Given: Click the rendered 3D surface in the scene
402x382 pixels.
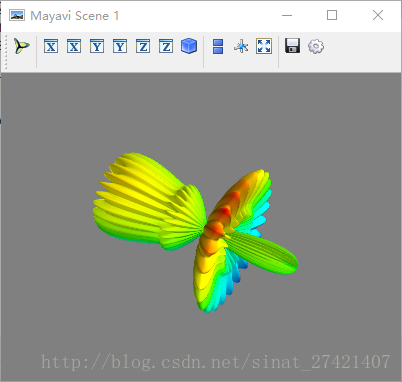Looking at the screenshot, I should click(196, 232).
